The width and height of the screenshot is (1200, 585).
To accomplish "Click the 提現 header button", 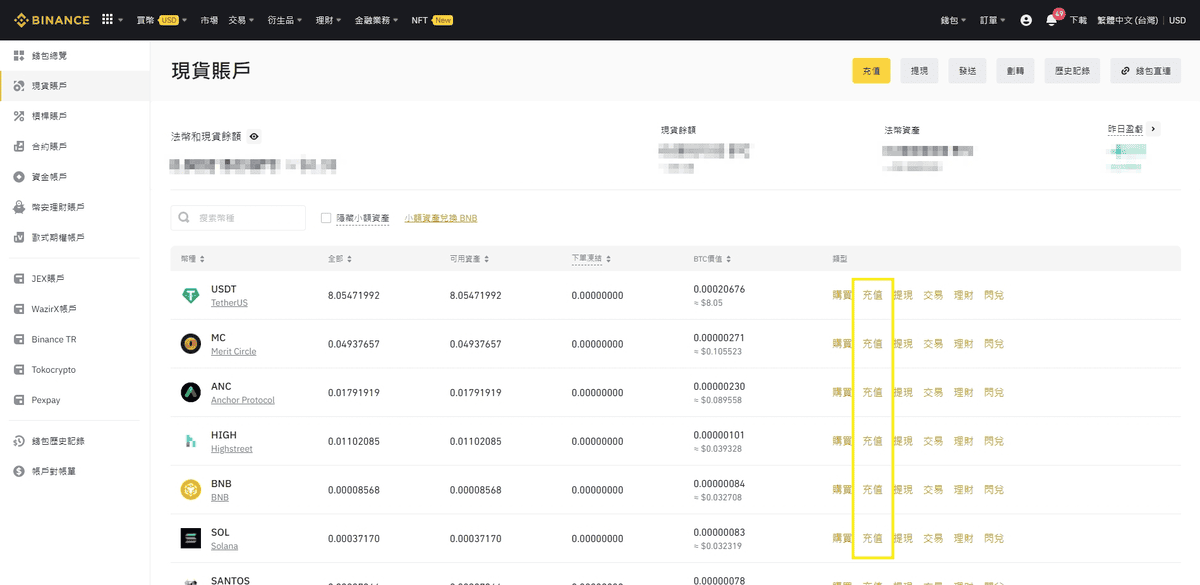I will pyautogui.click(x=919, y=71).
